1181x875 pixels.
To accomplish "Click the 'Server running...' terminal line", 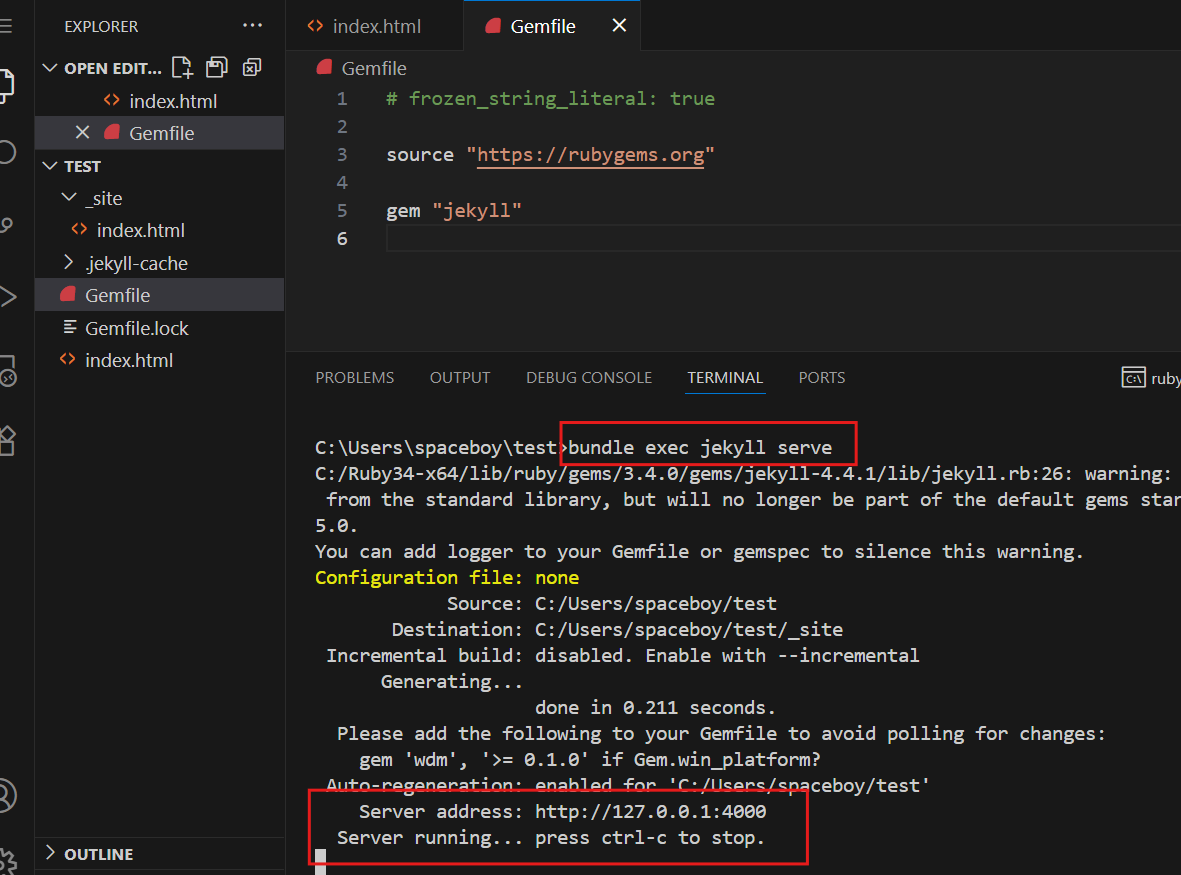I will point(551,837).
